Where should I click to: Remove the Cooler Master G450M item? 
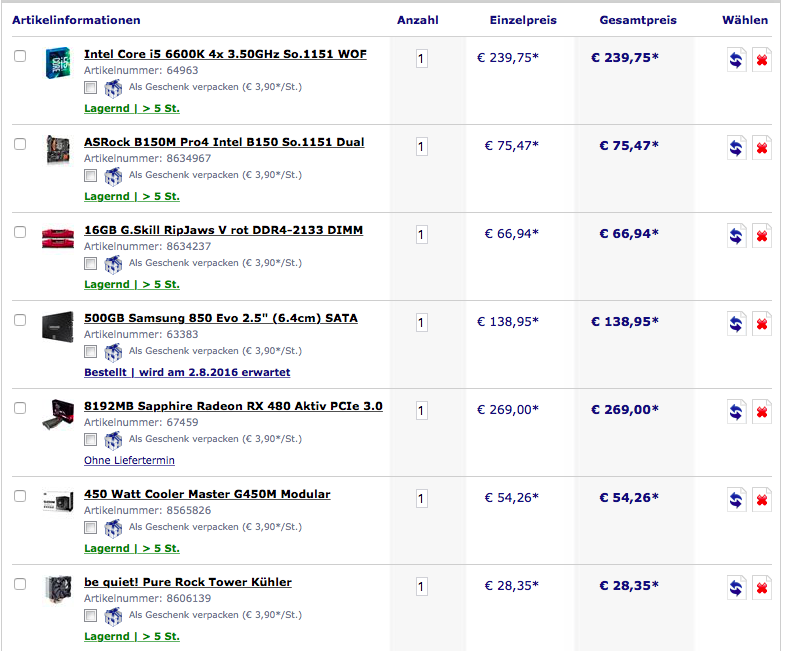coord(761,499)
